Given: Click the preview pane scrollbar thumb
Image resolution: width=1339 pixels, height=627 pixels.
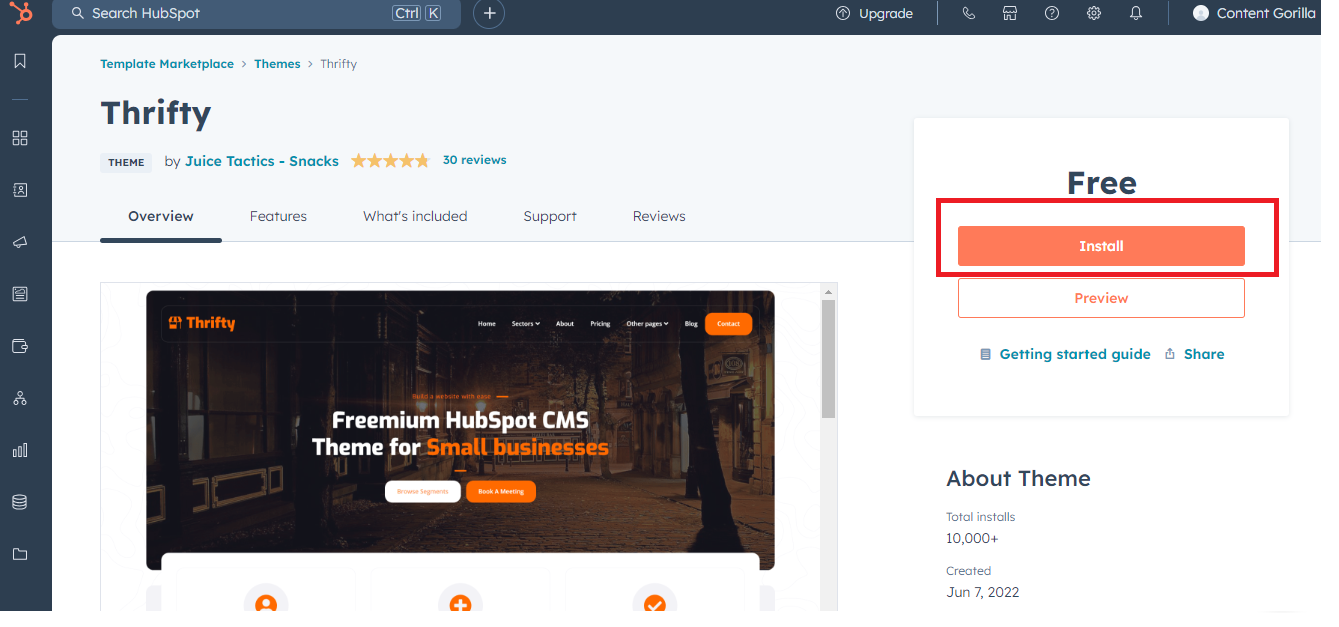Looking at the screenshot, I should (828, 358).
